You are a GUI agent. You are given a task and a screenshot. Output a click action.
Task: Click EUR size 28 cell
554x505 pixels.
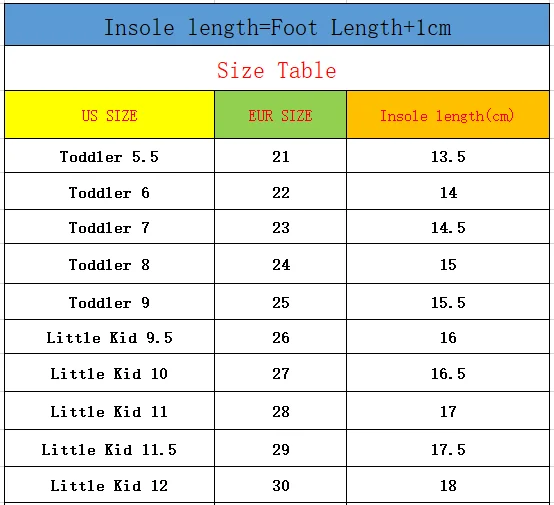(281, 411)
